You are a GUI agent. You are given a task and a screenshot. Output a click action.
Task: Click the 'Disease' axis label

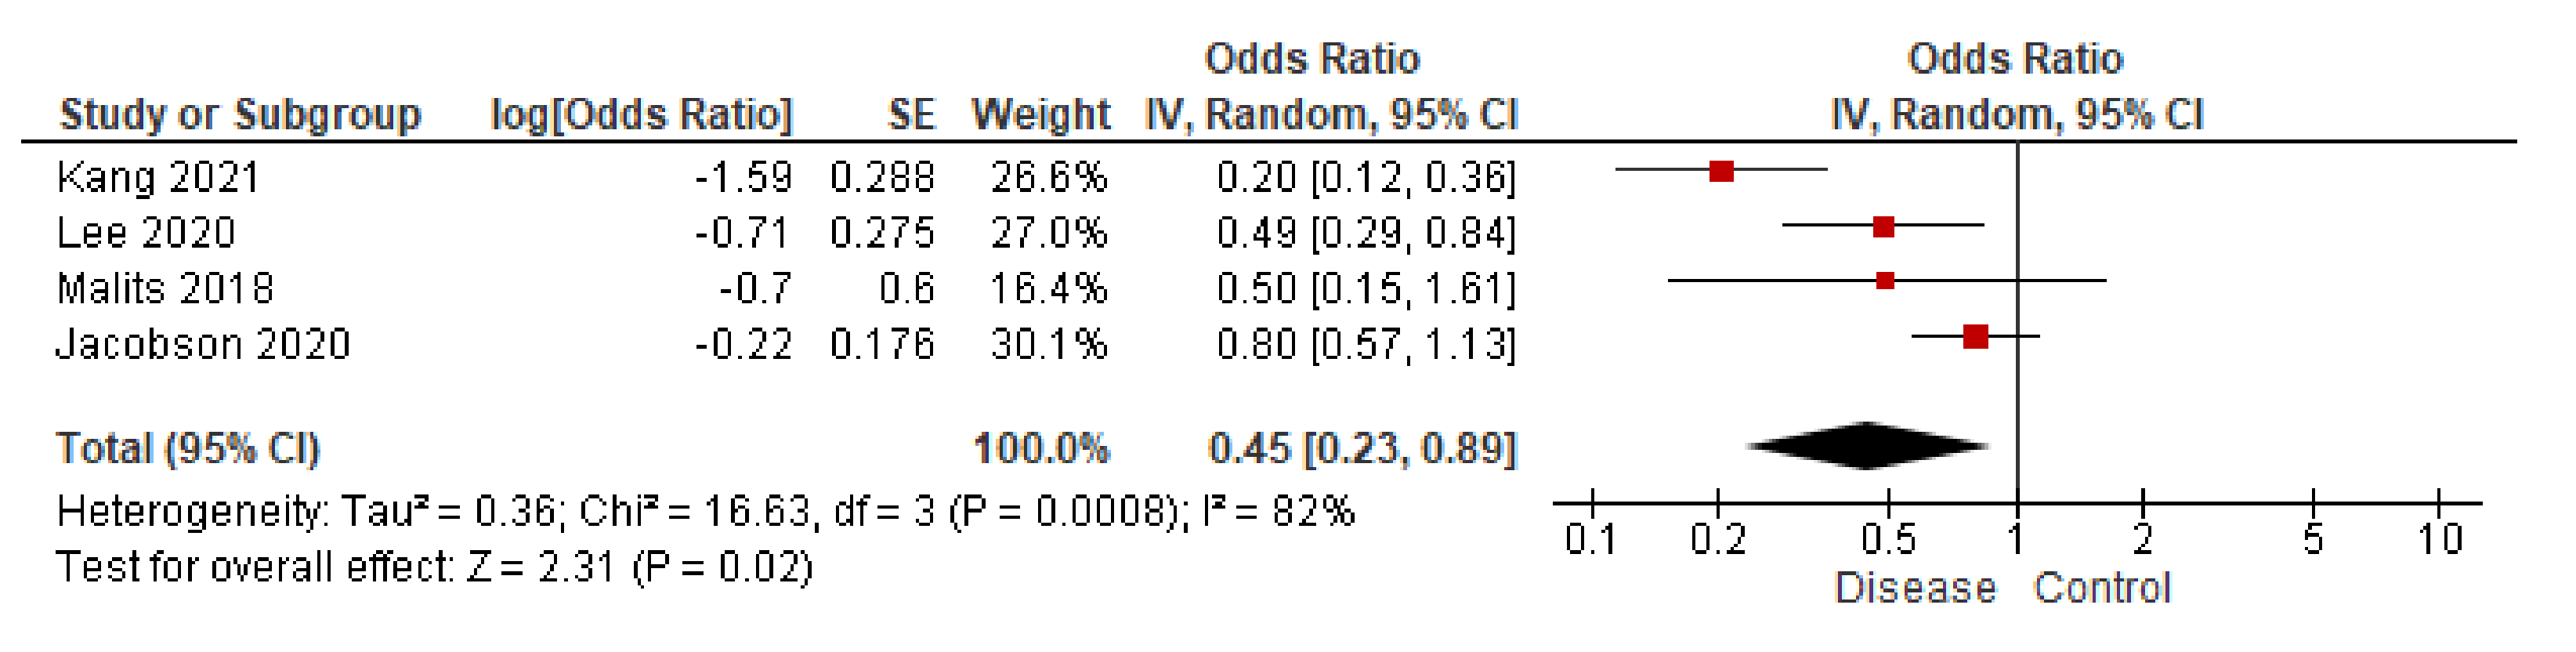tap(1915, 588)
